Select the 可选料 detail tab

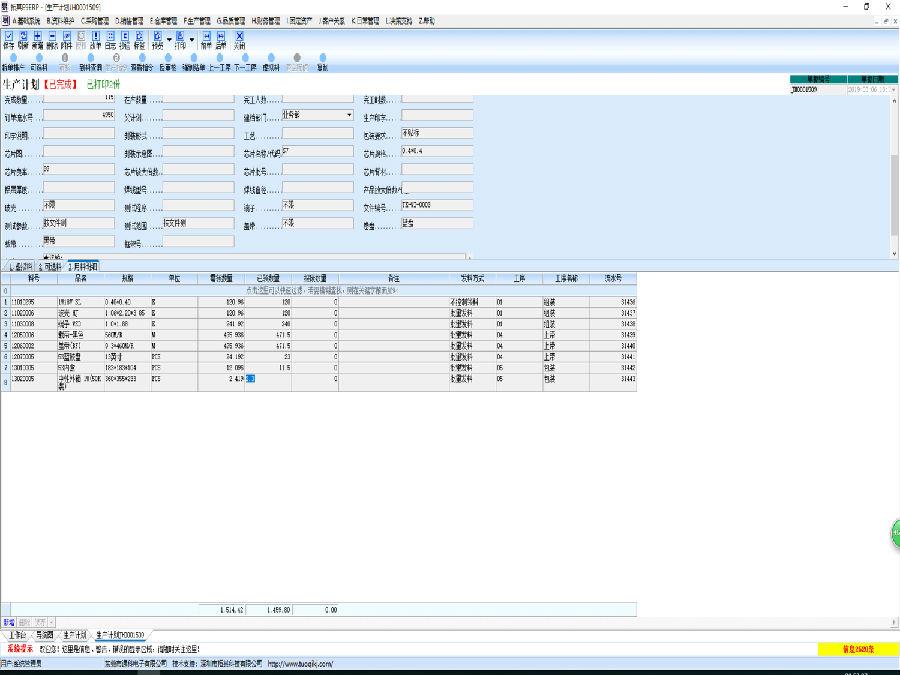(x=51, y=266)
